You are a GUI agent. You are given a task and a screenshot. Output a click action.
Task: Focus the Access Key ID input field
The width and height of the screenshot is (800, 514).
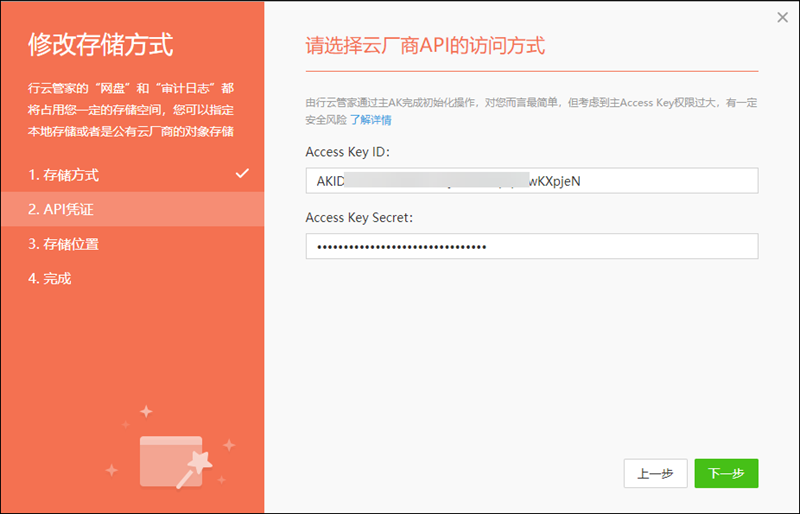(531, 180)
